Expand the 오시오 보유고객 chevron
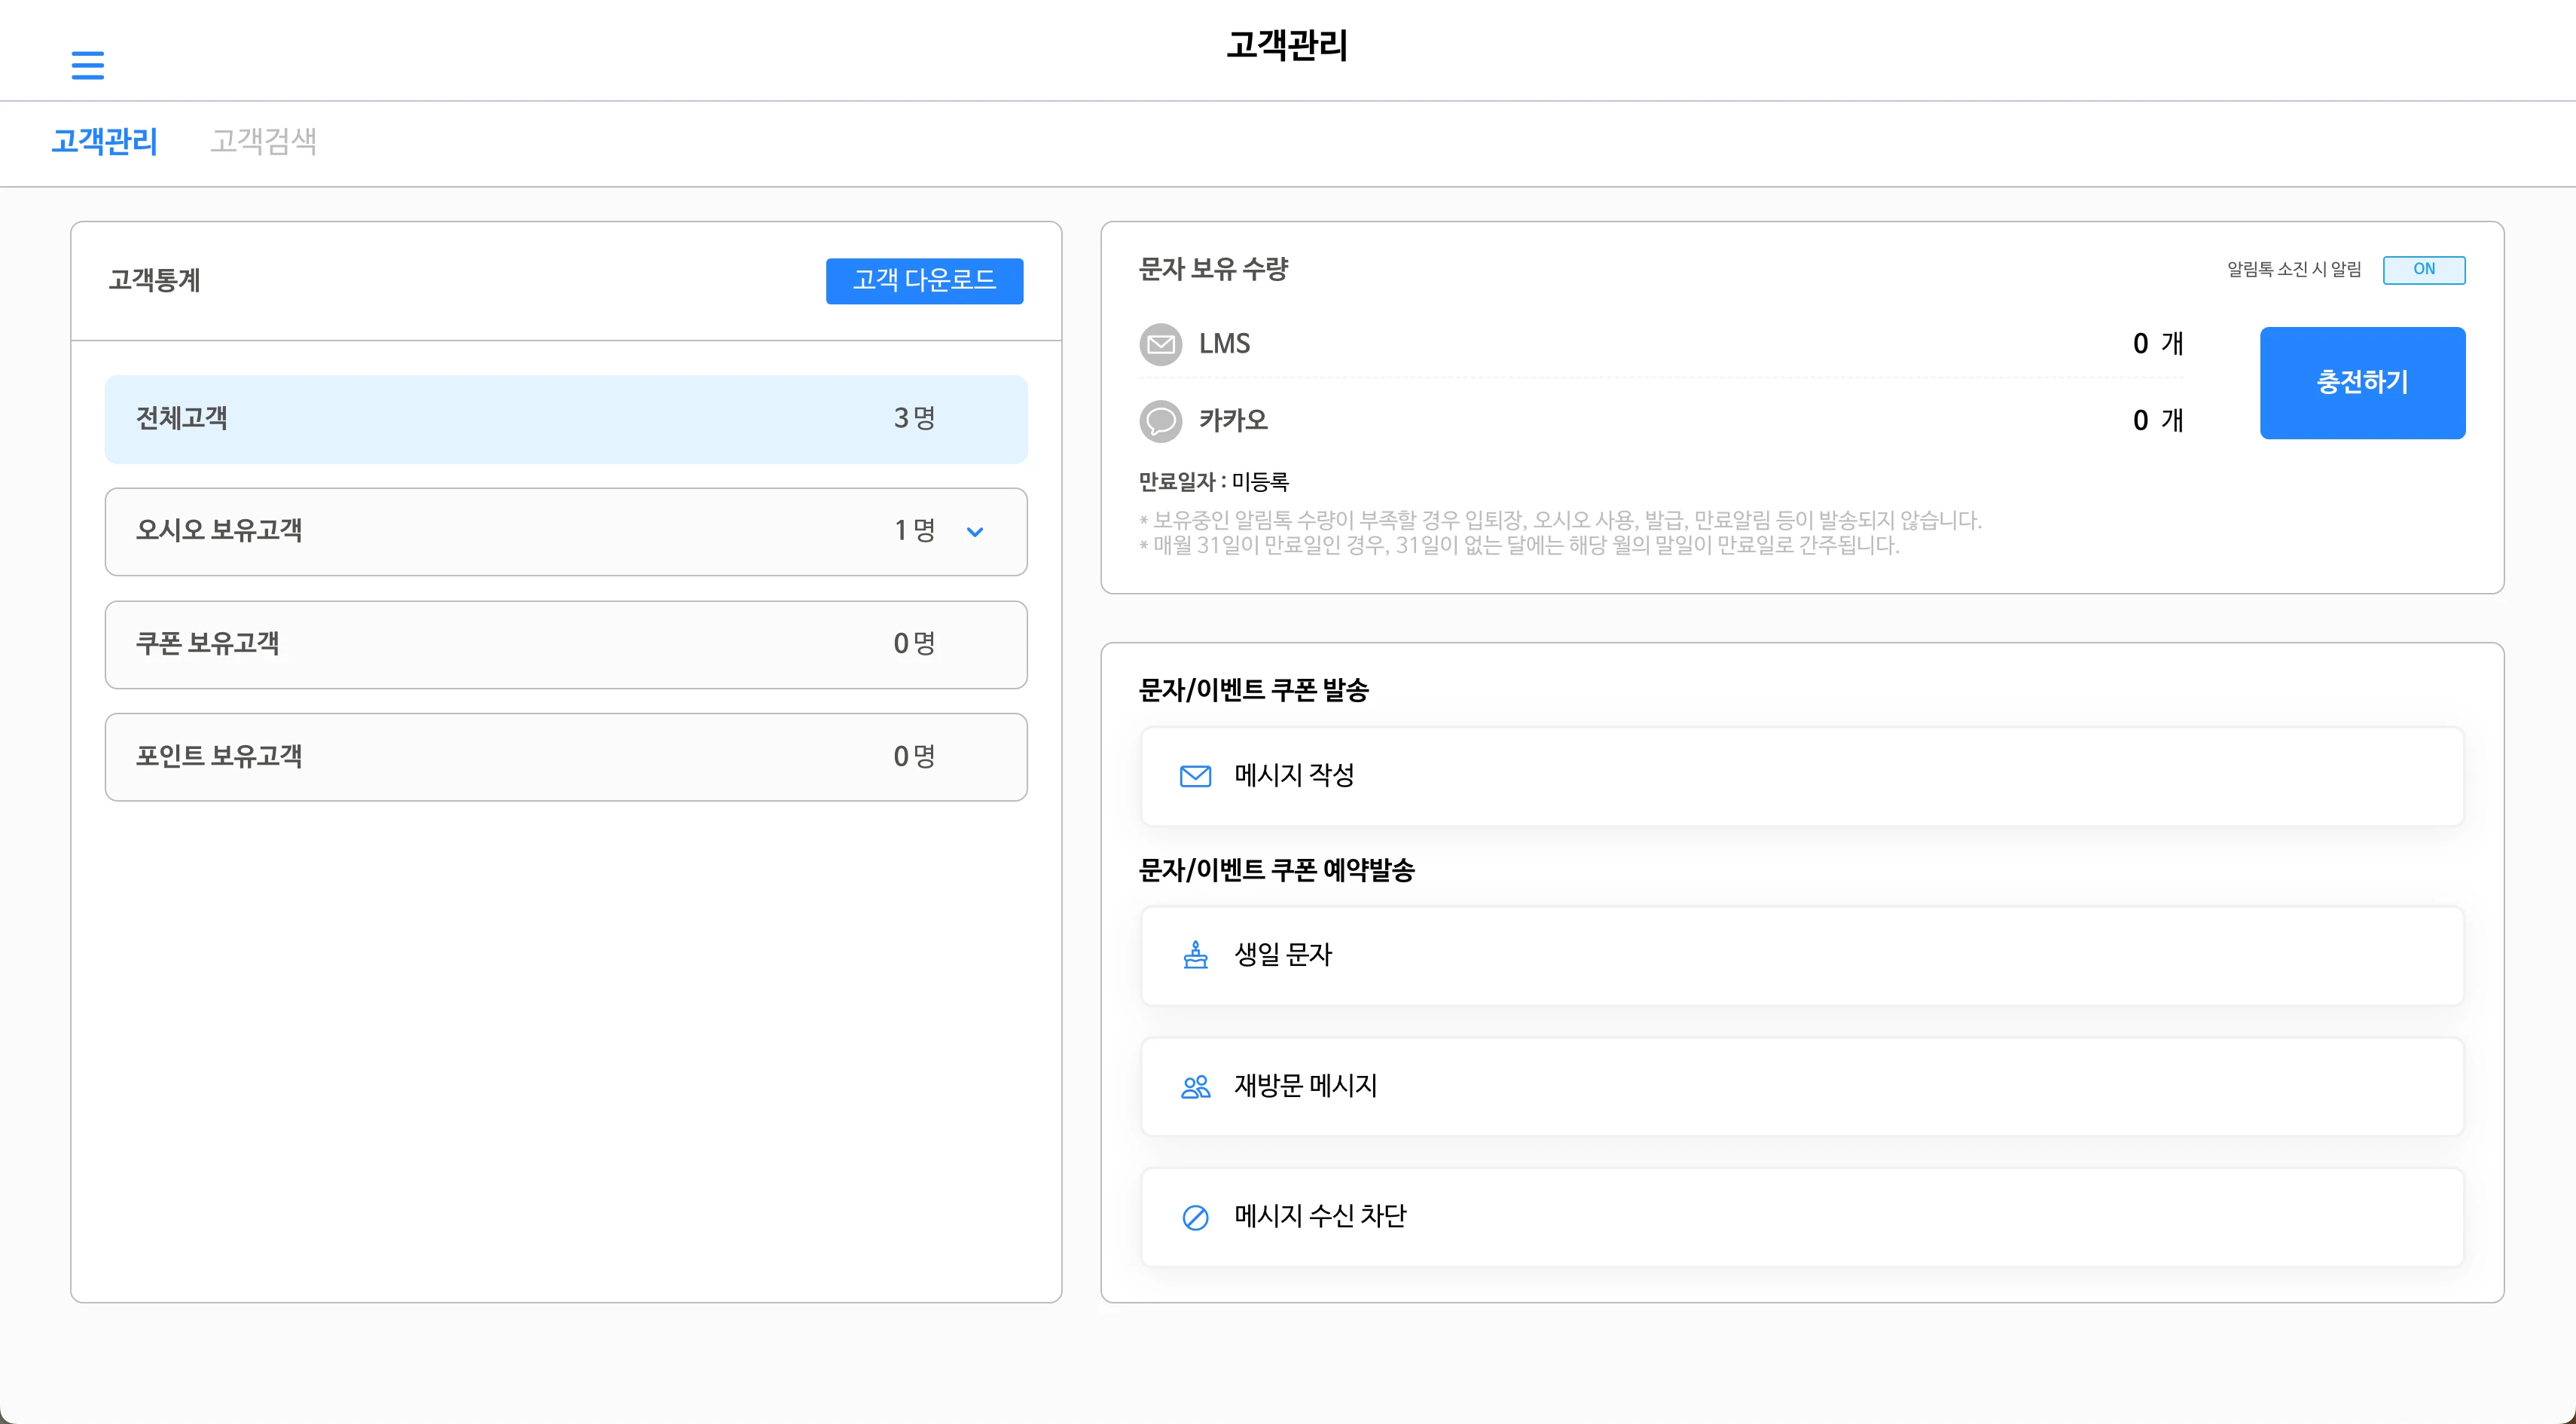Viewport: 2576px width, 1424px height. coord(975,532)
